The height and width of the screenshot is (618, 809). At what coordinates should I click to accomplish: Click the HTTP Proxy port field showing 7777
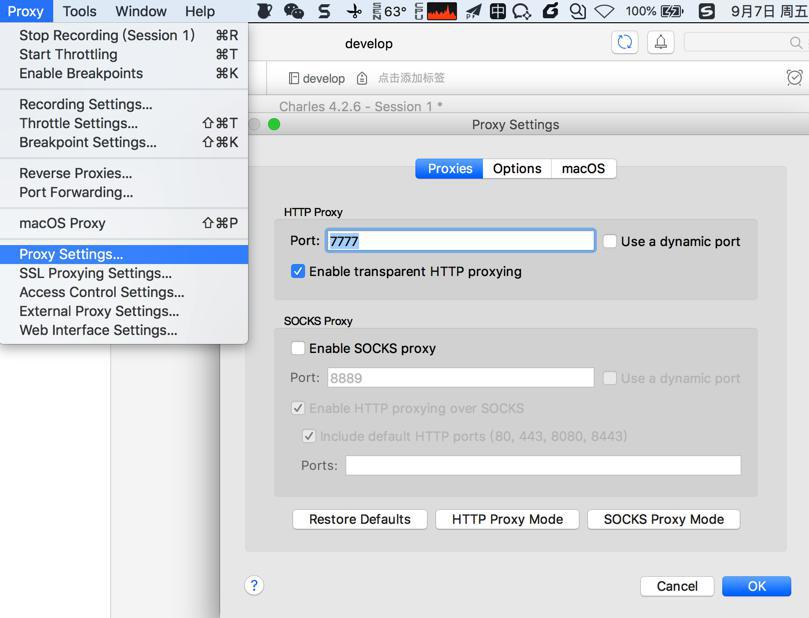click(460, 241)
